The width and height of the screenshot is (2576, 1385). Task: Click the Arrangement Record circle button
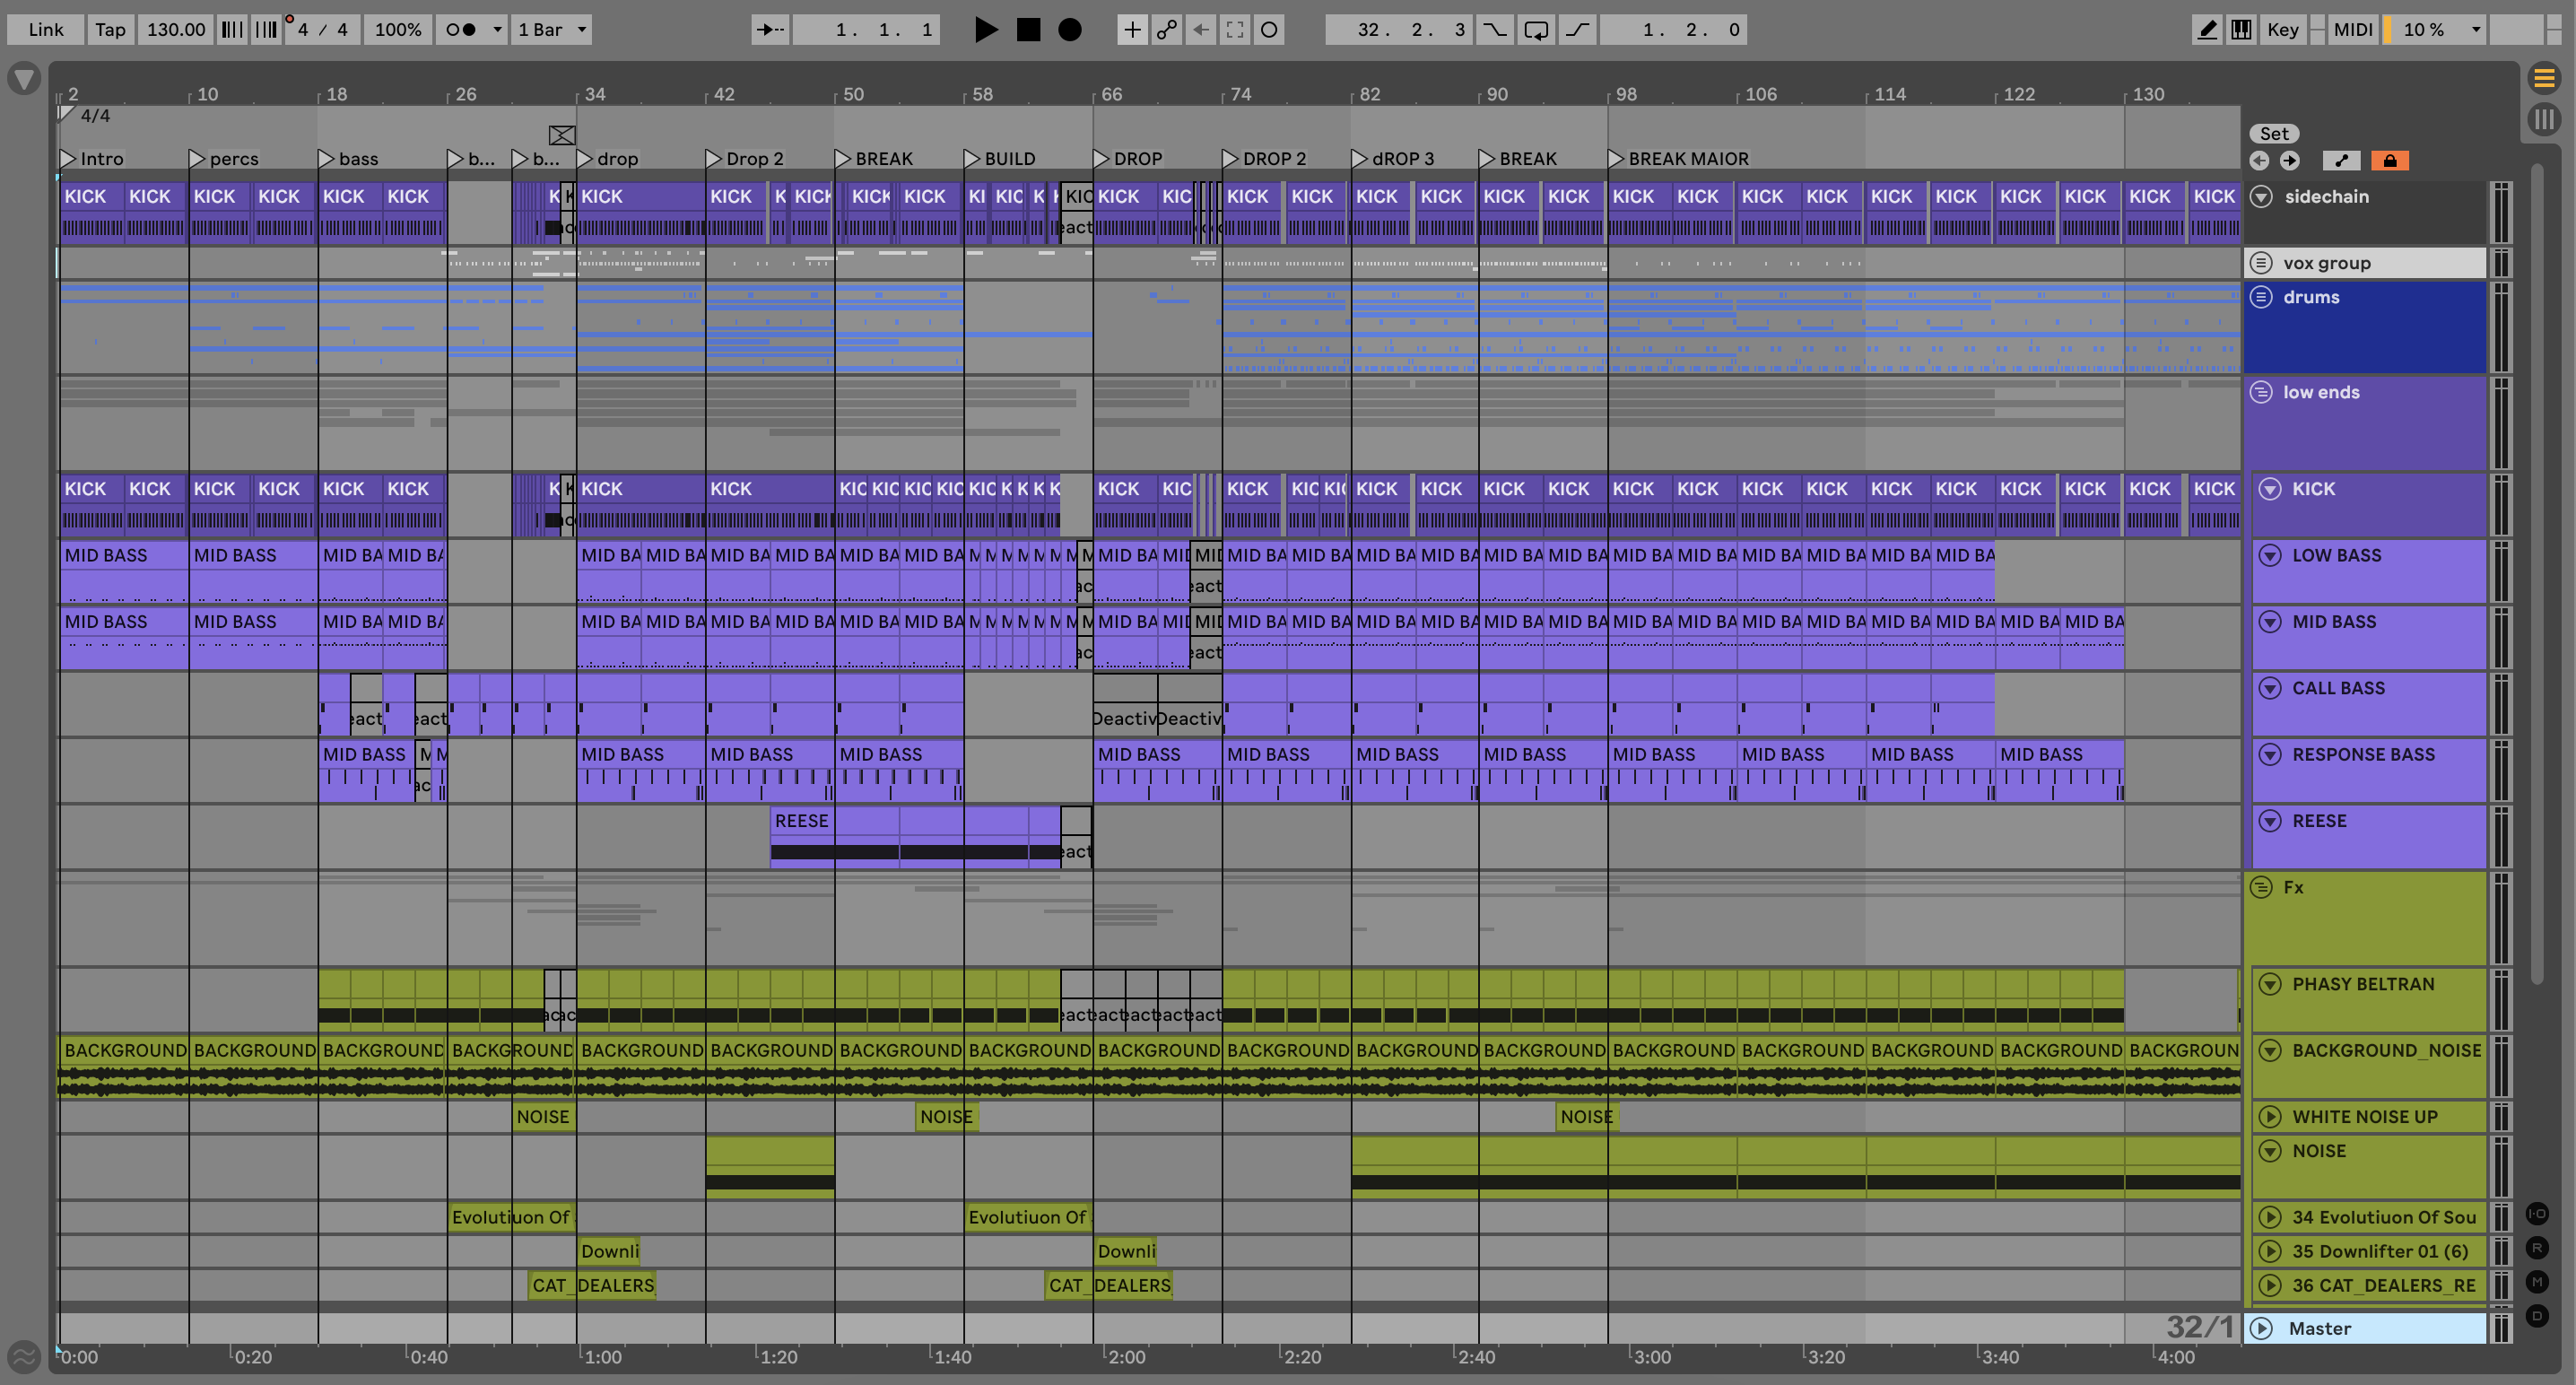(x=1069, y=30)
